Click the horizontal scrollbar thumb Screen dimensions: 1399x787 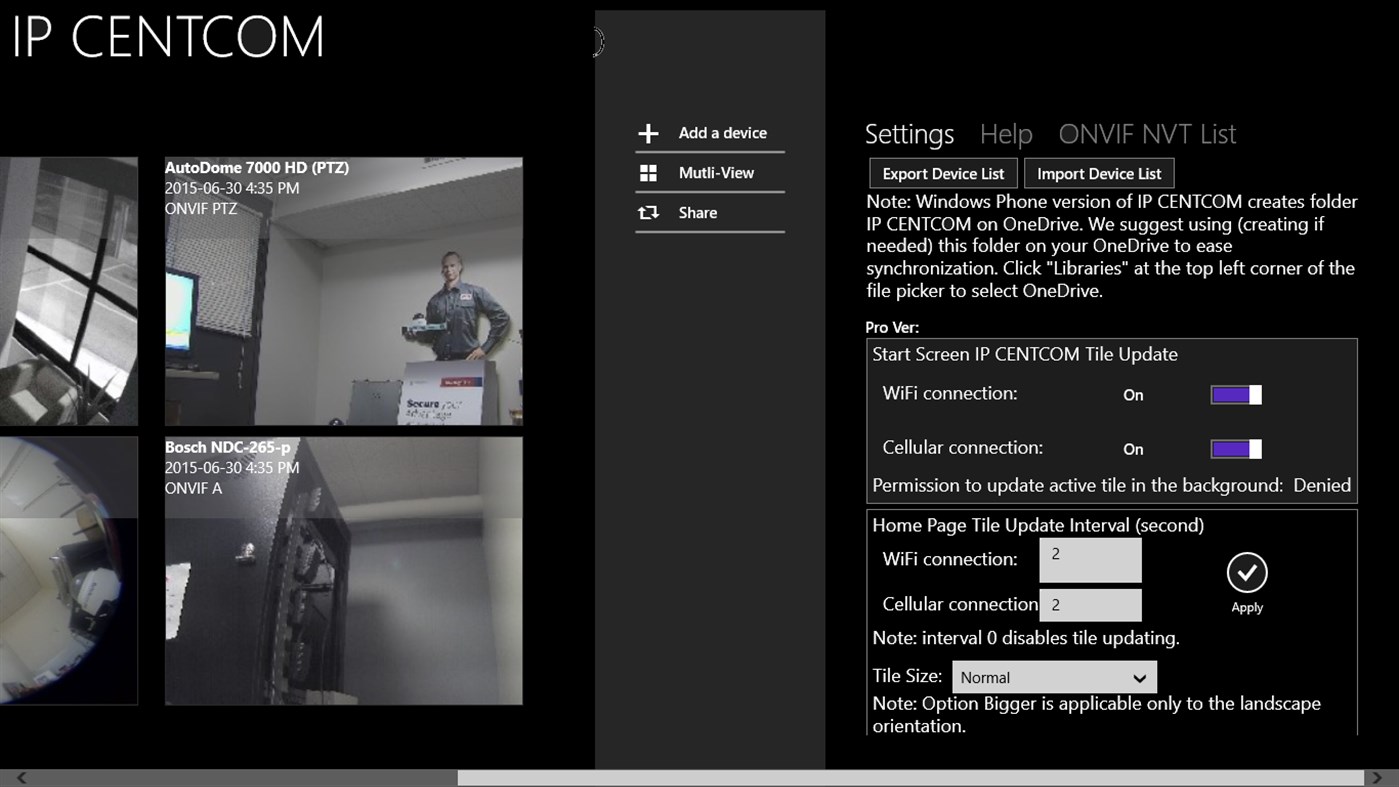(x=910, y=778)
